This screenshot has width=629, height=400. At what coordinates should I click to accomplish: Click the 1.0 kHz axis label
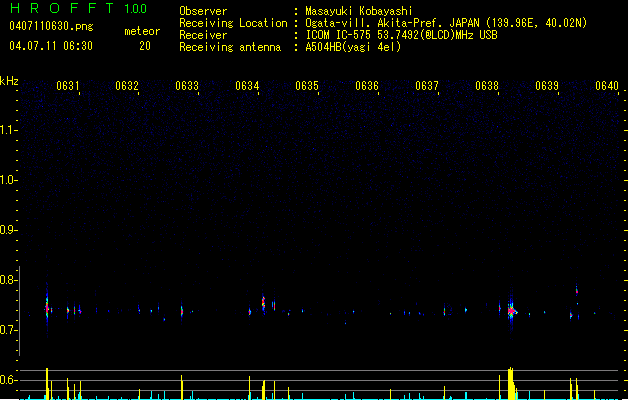tap(8, 180)
